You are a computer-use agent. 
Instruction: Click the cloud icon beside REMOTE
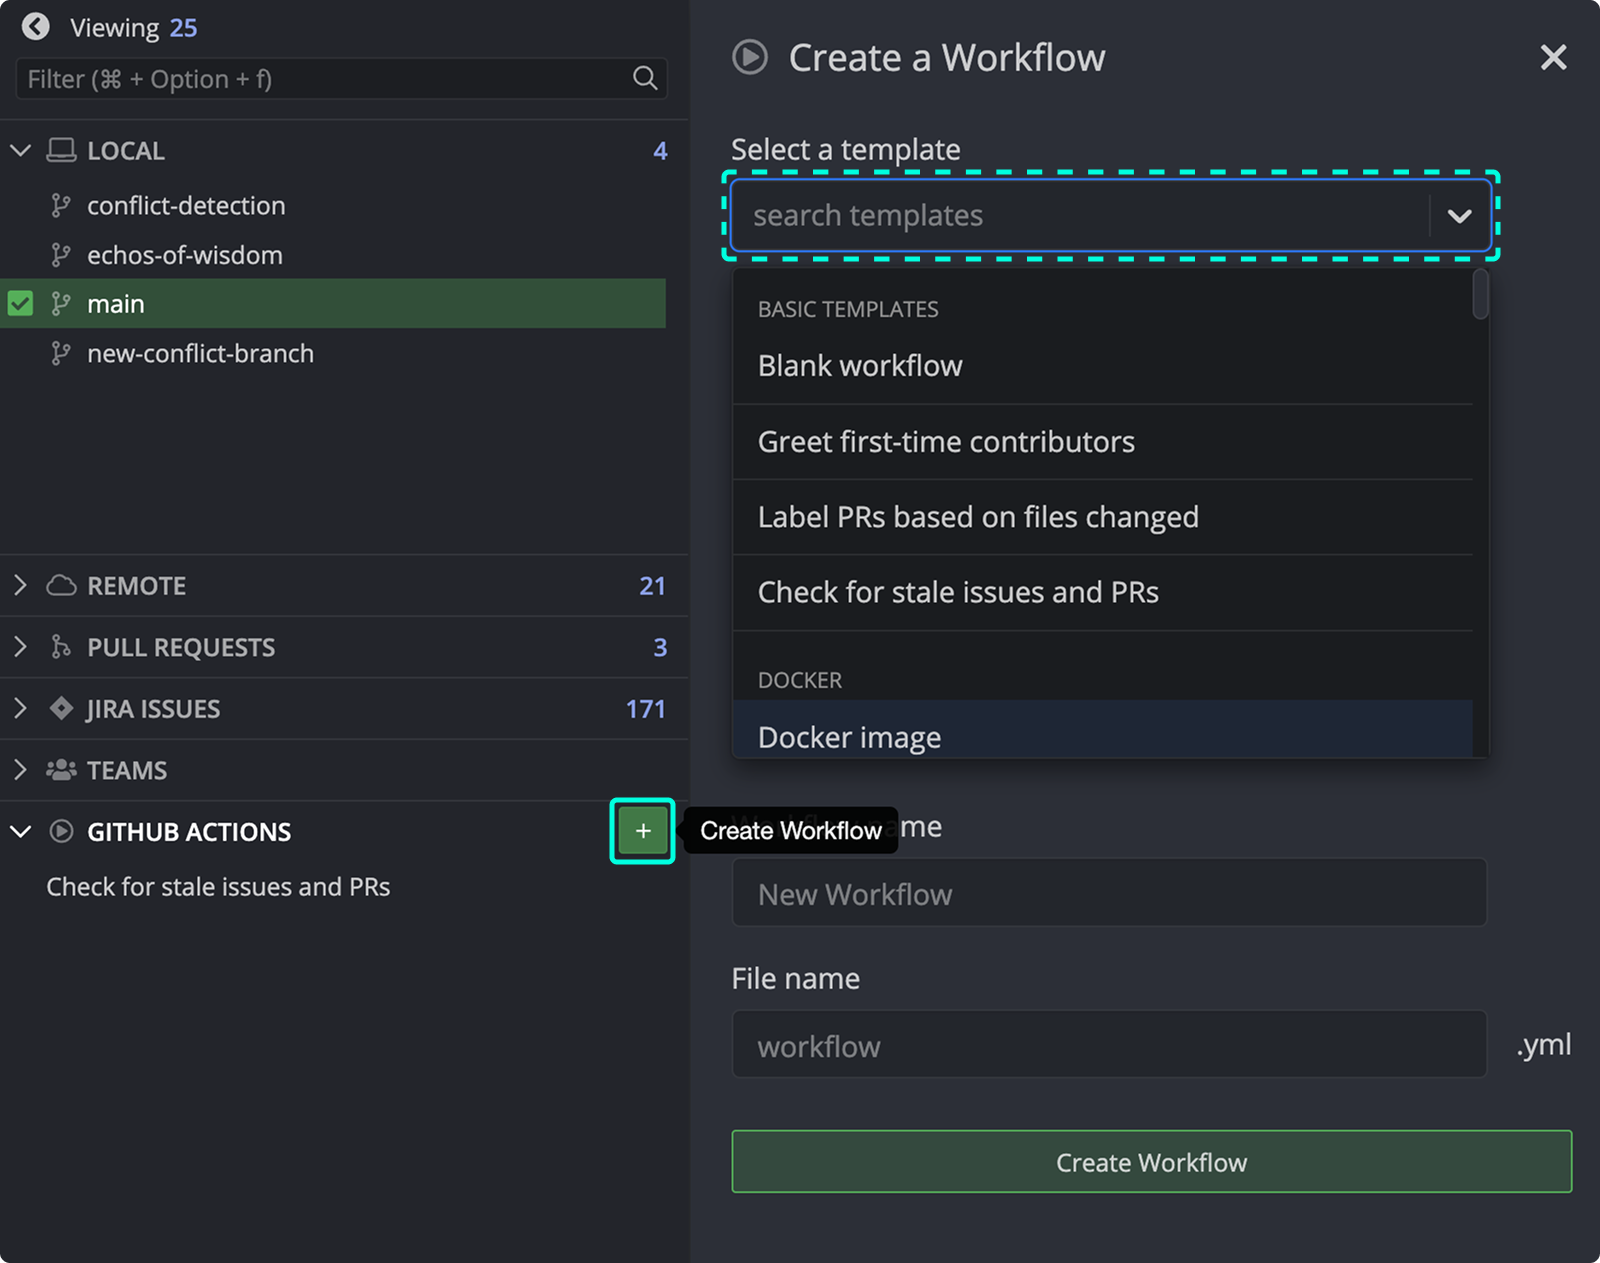pyautogui.click(x=61, y=585)
